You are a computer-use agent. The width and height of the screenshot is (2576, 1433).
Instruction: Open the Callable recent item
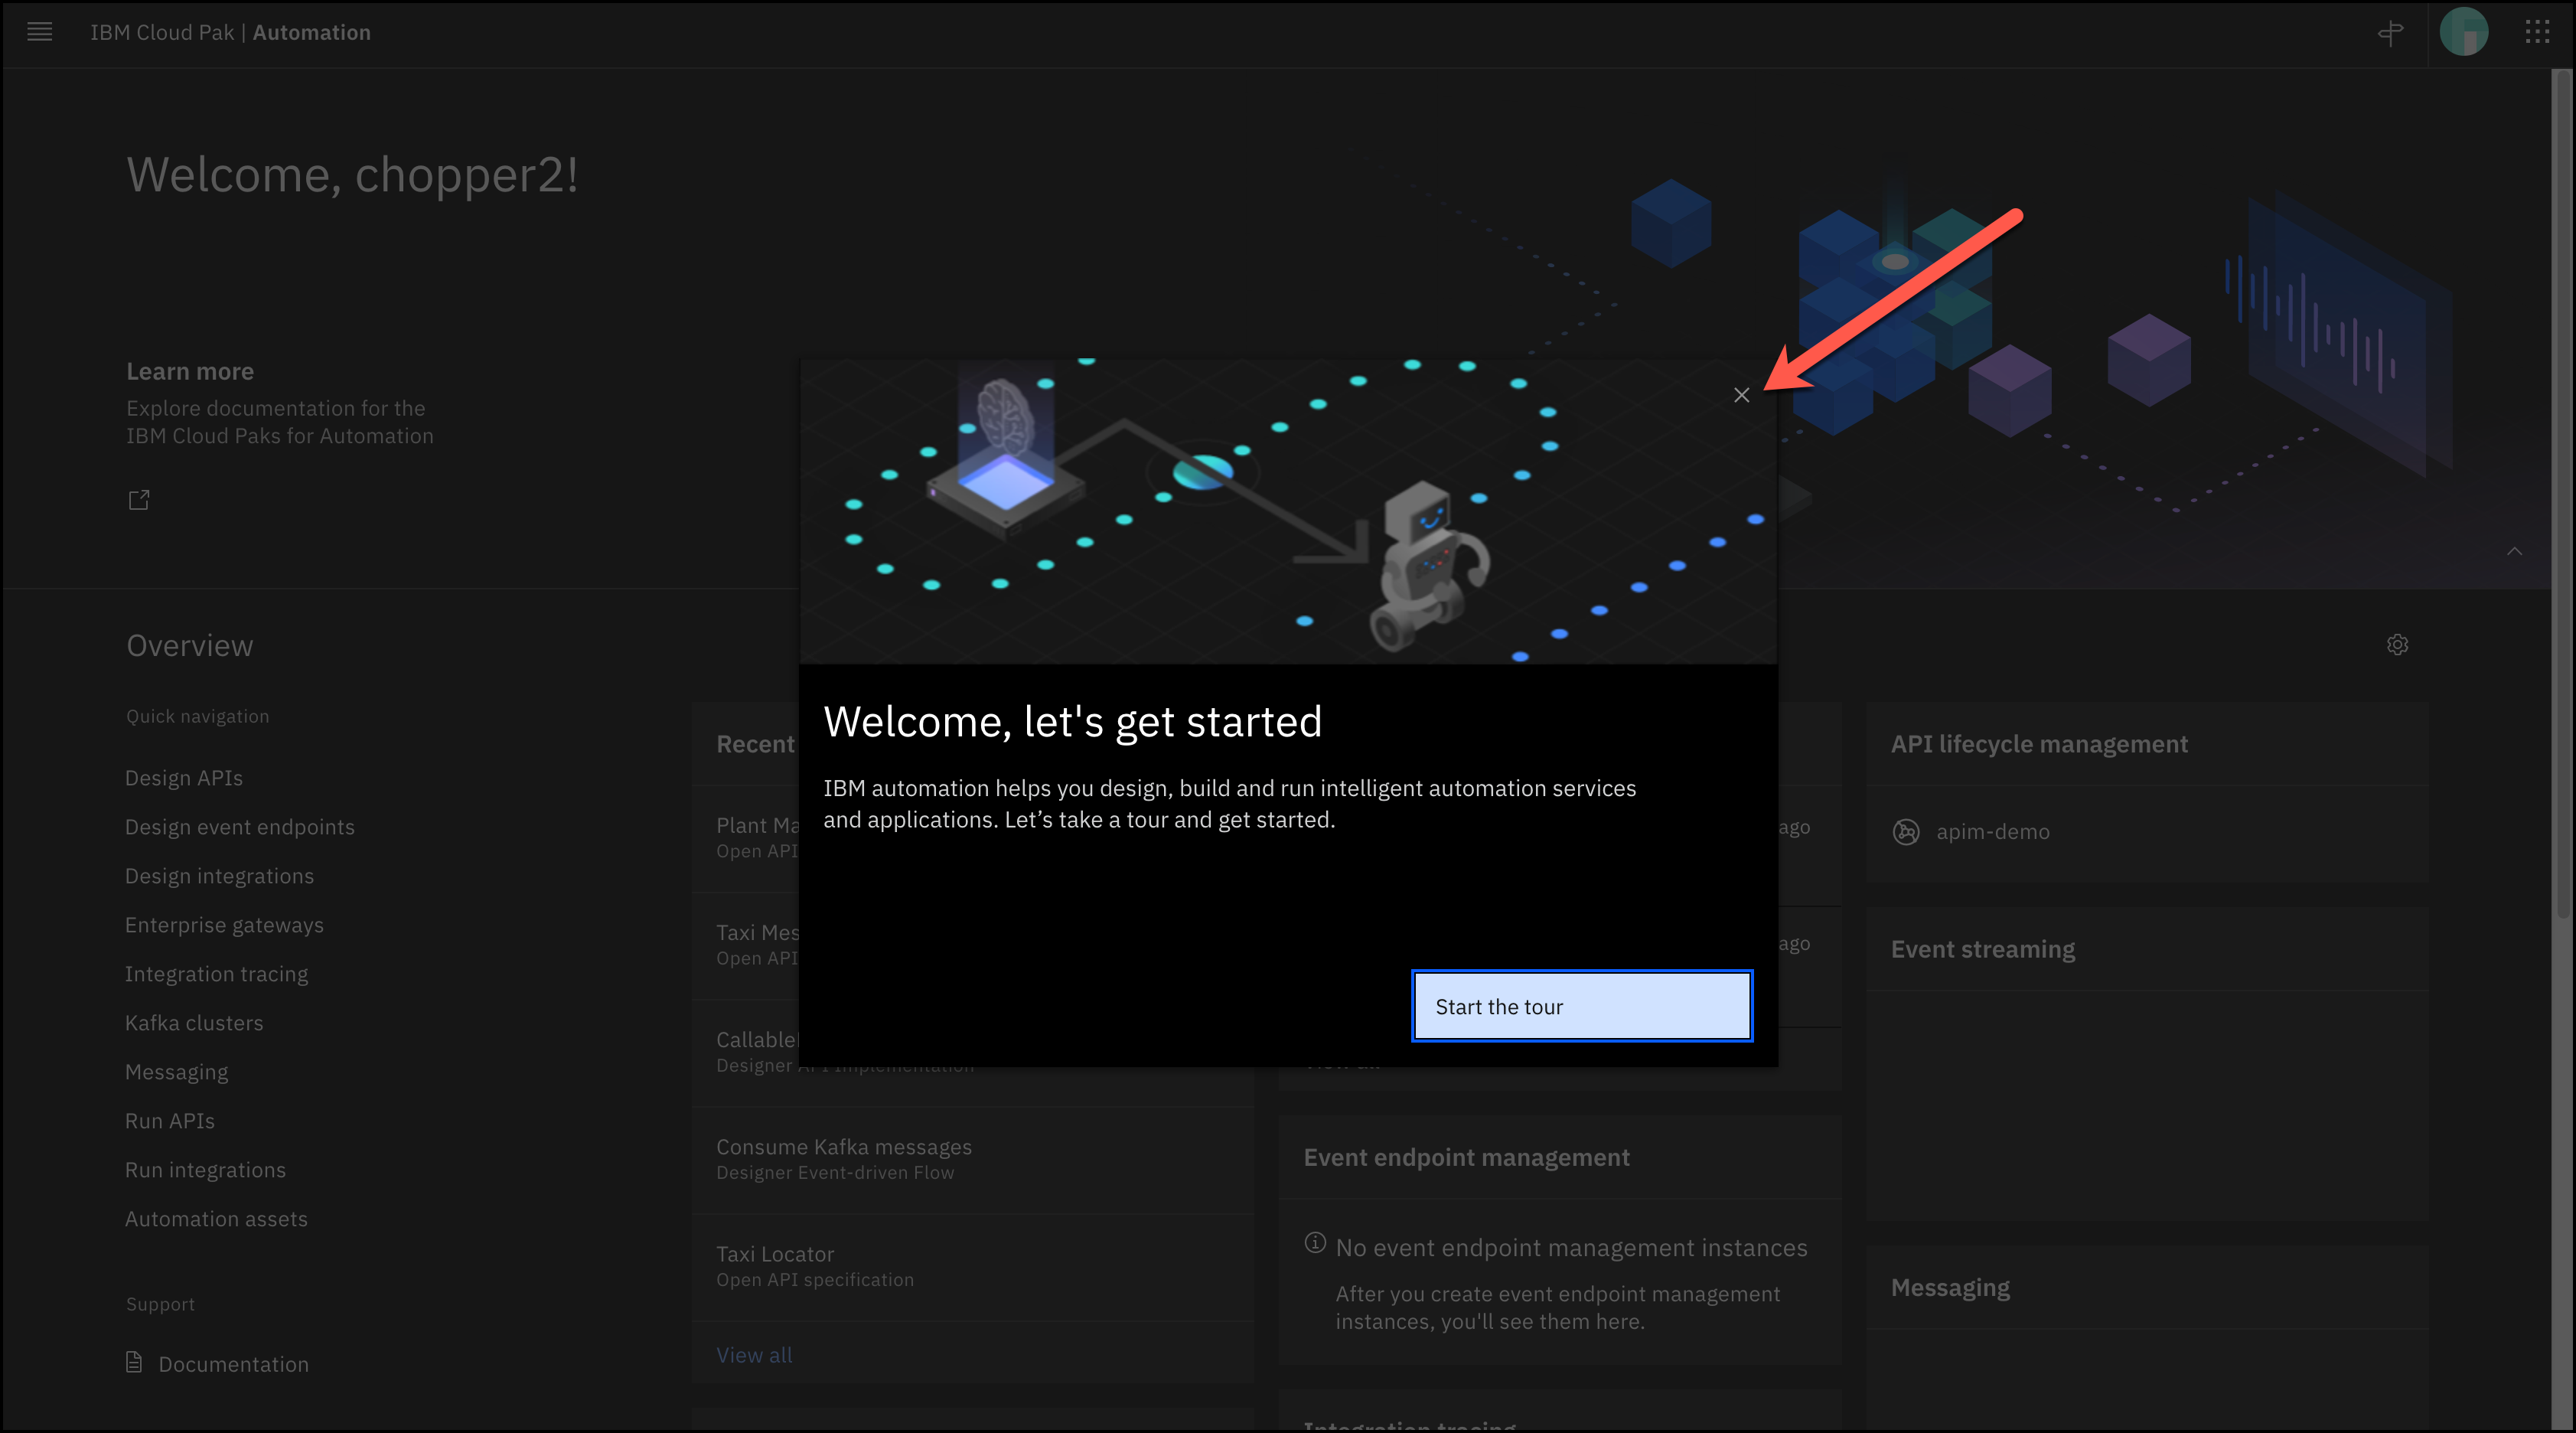tap(746, 1052)
